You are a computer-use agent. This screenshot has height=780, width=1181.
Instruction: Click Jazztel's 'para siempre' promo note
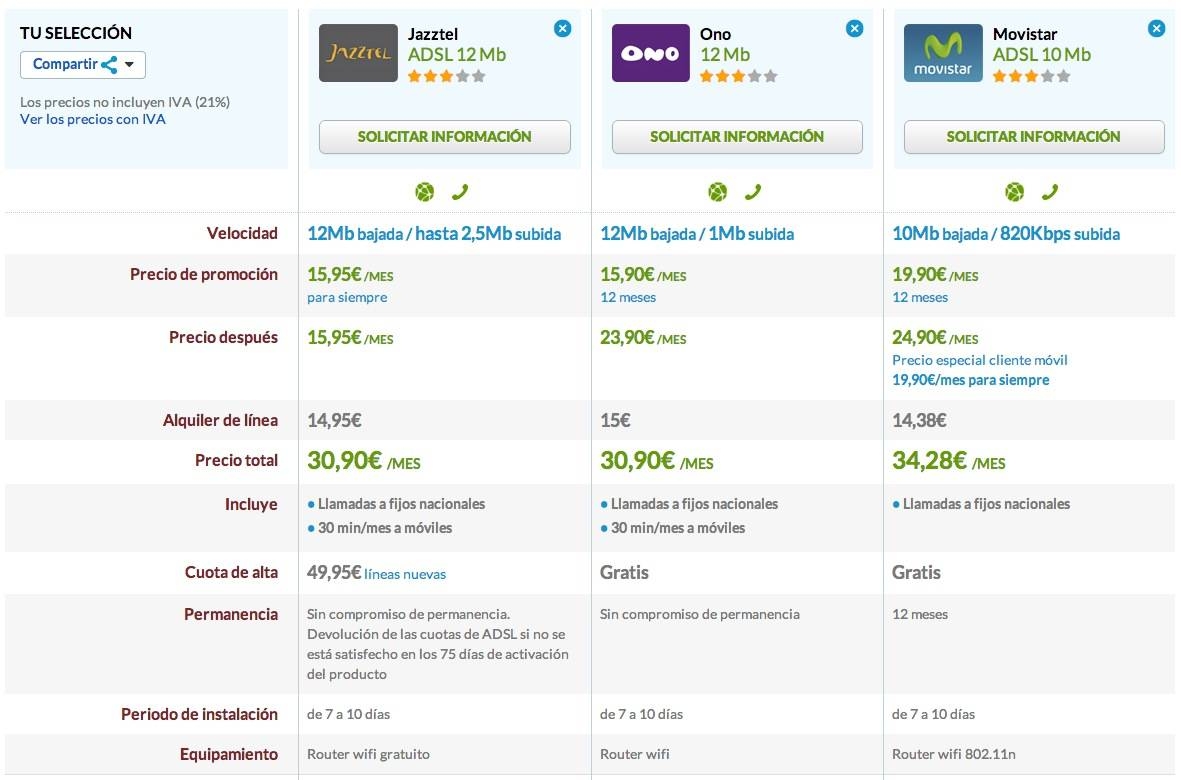pyautogui.click(x=347, y=297)
